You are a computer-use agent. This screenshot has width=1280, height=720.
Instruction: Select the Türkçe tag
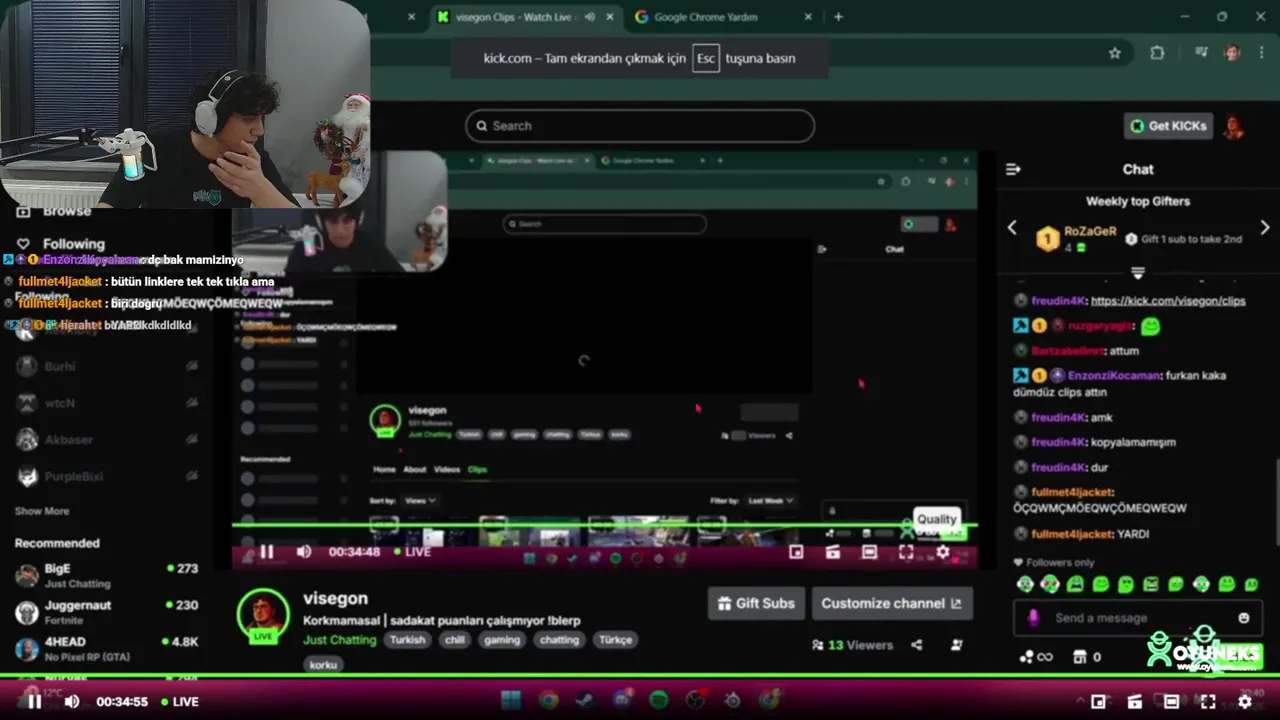pos(615,640)
